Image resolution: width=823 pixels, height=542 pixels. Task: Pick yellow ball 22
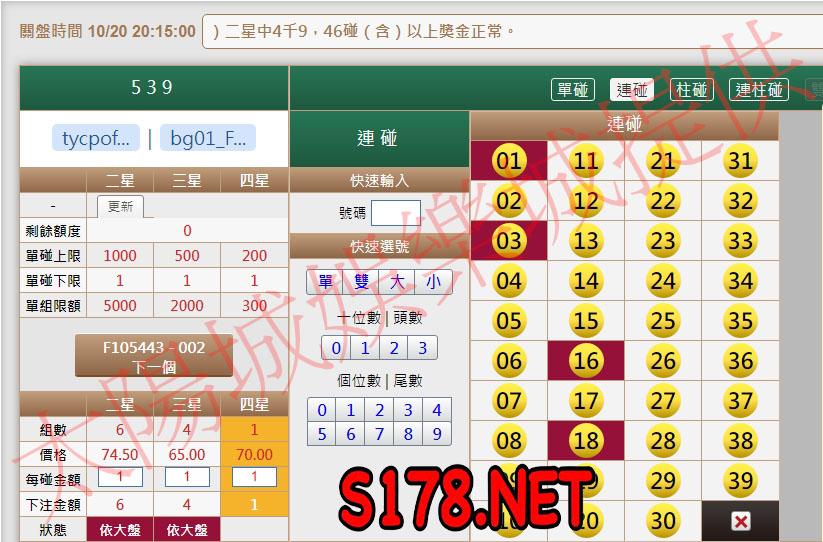point(663,201)
